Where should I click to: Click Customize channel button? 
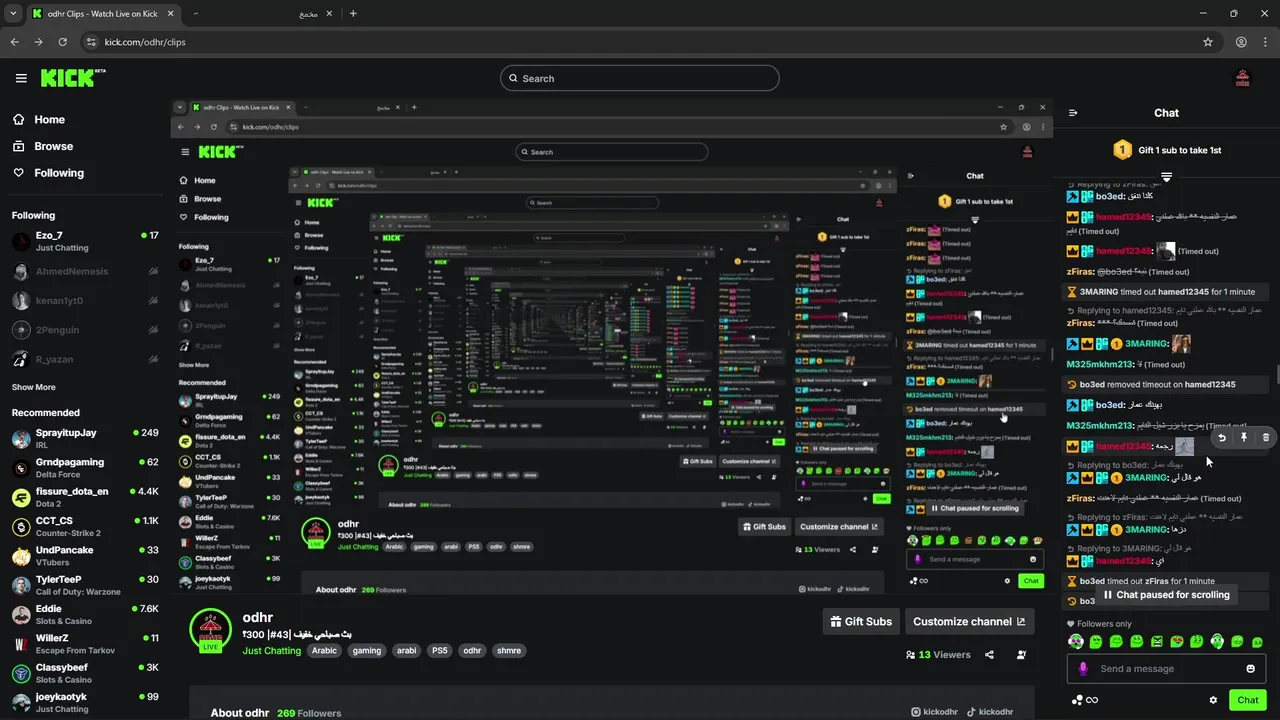click(969, 621)
